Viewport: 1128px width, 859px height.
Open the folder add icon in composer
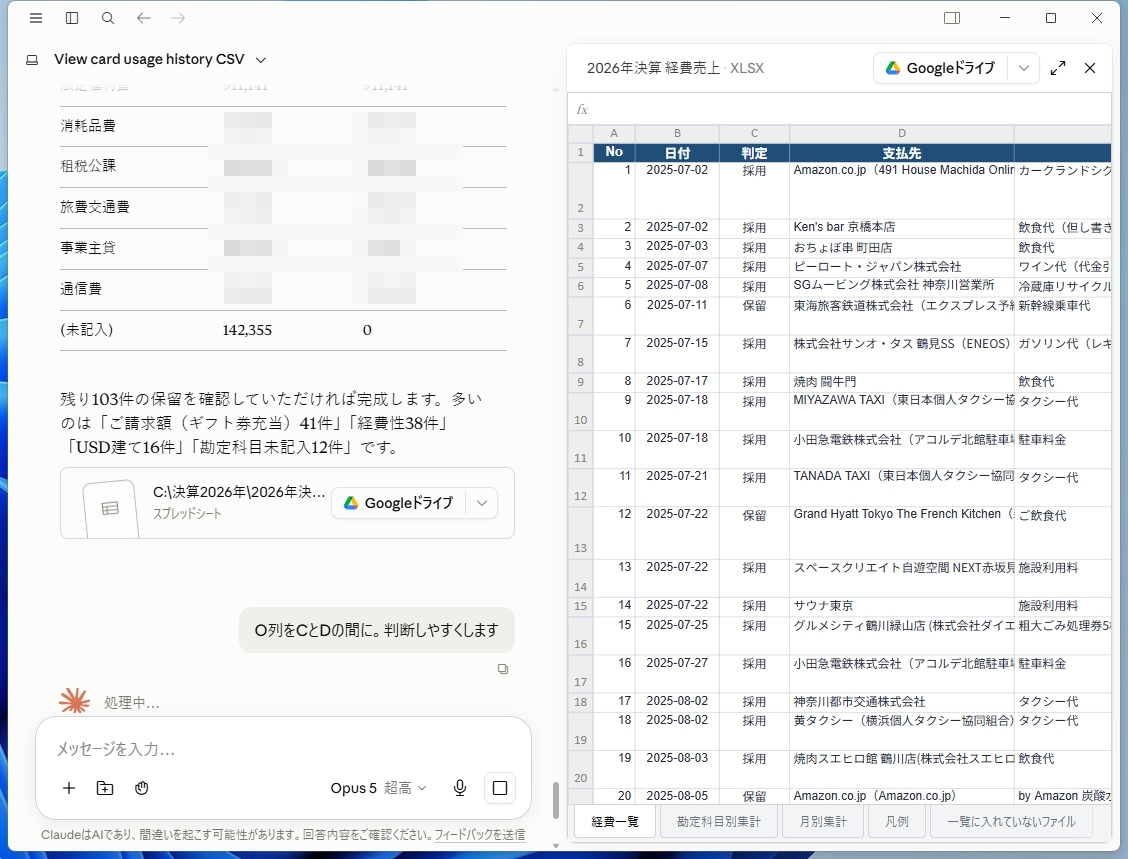coord(105,788)
